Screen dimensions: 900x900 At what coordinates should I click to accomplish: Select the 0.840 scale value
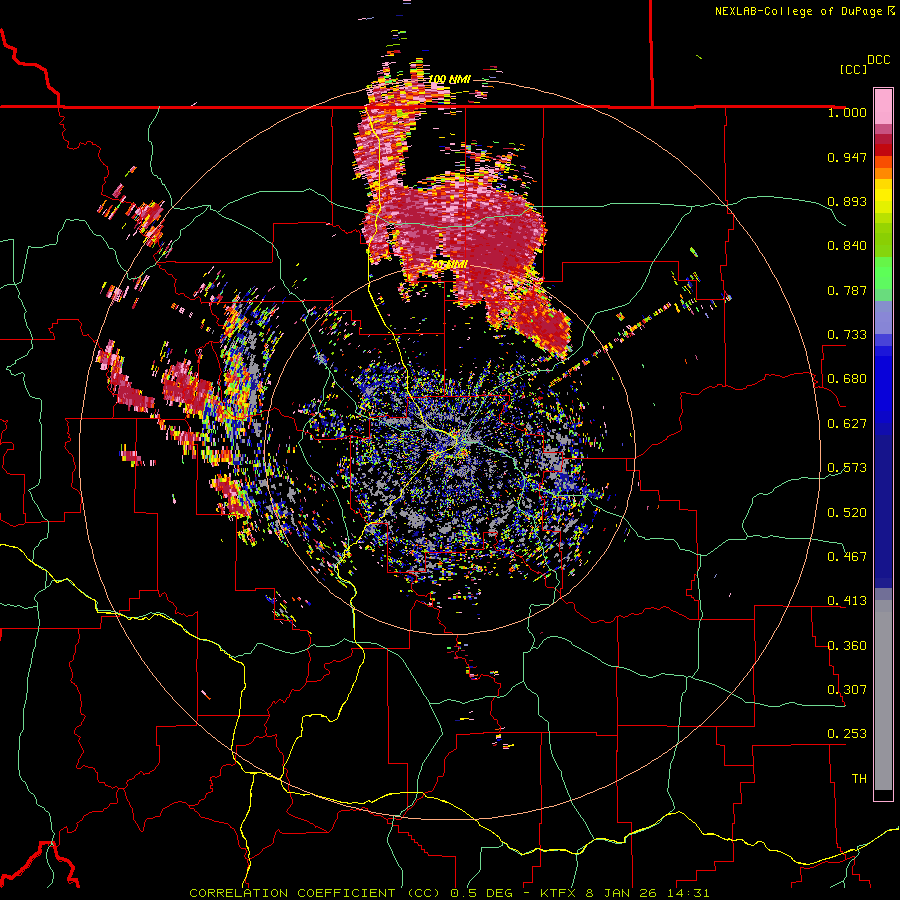847,246
